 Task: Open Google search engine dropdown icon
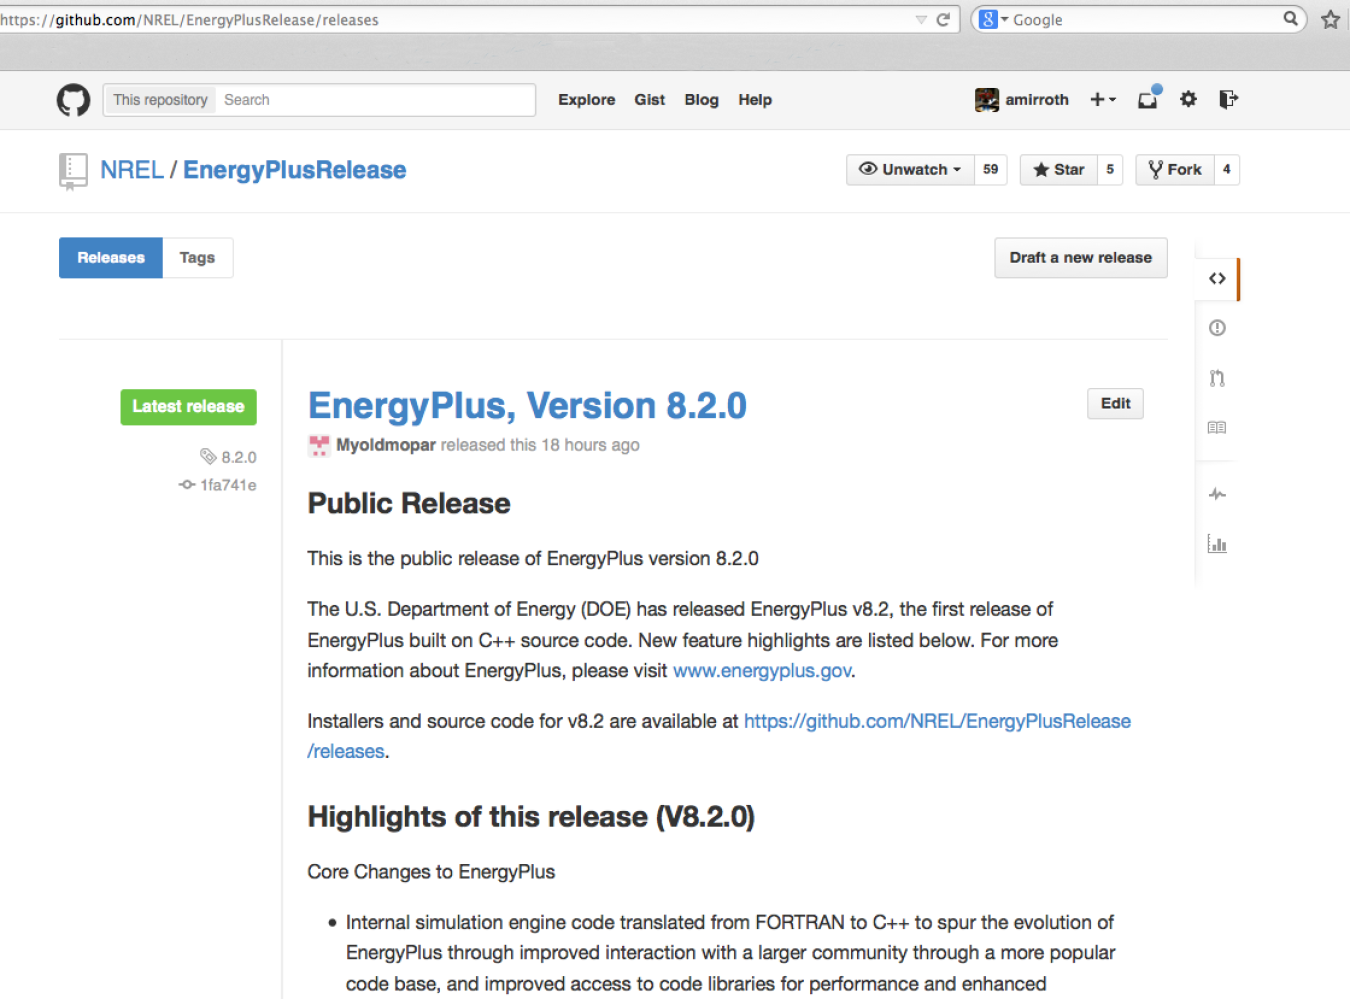click(x=993, y=19)
